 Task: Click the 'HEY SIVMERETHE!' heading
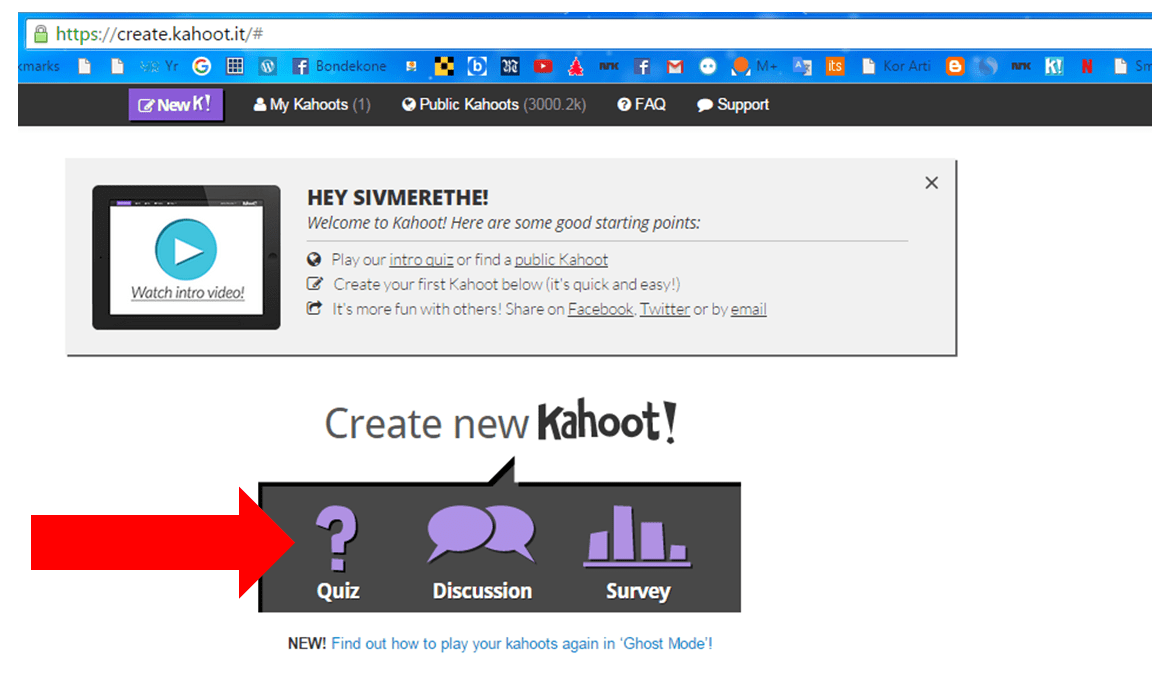point(398,197)
